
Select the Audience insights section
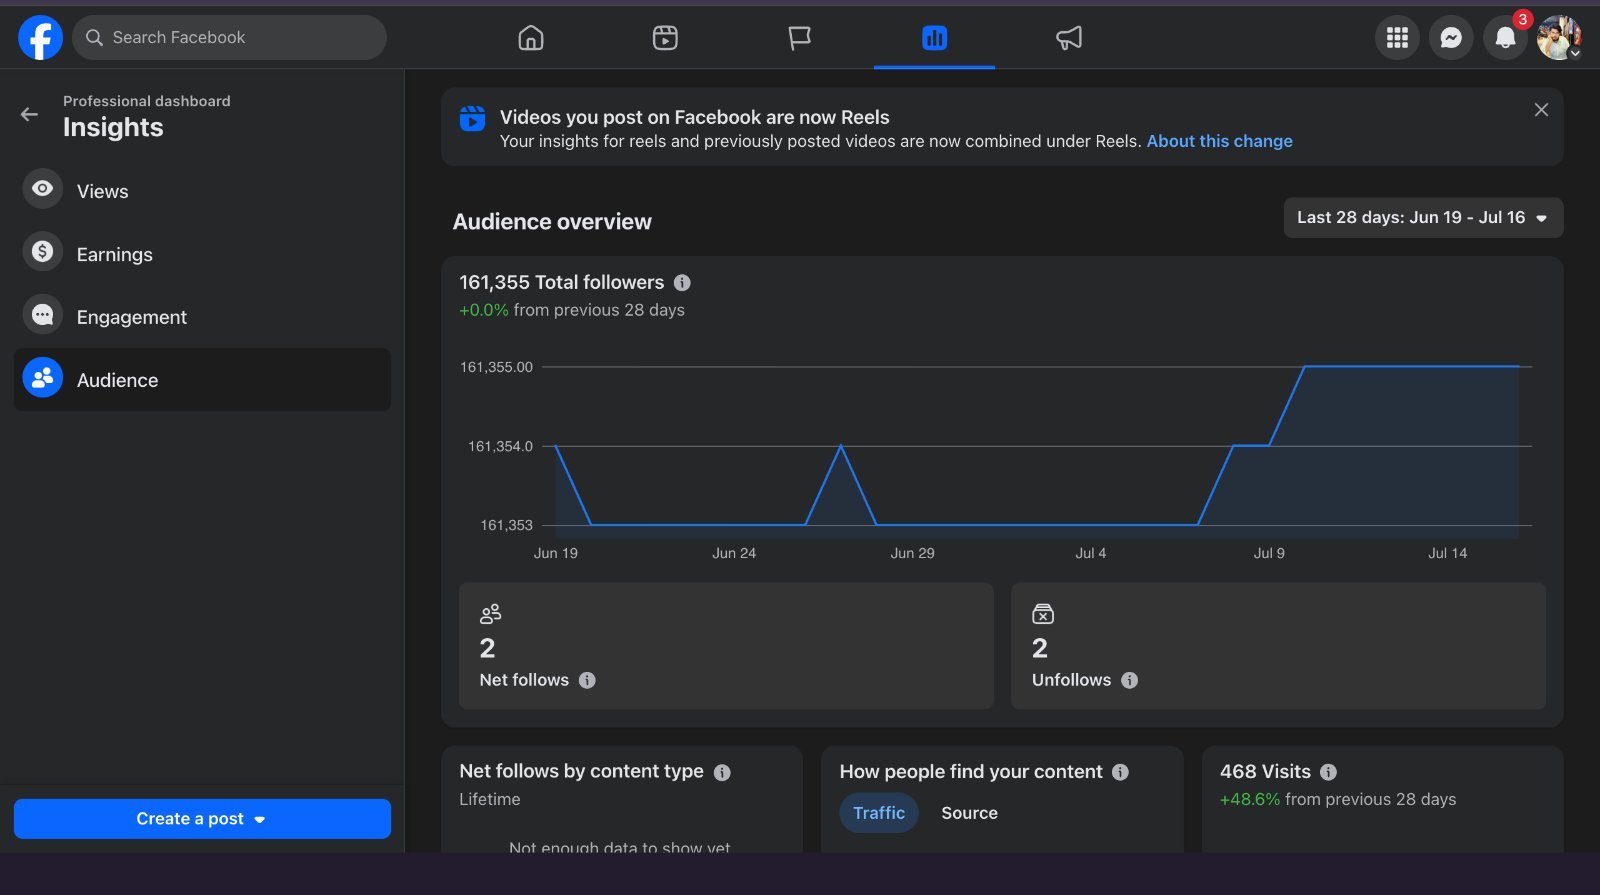[202, 379]
